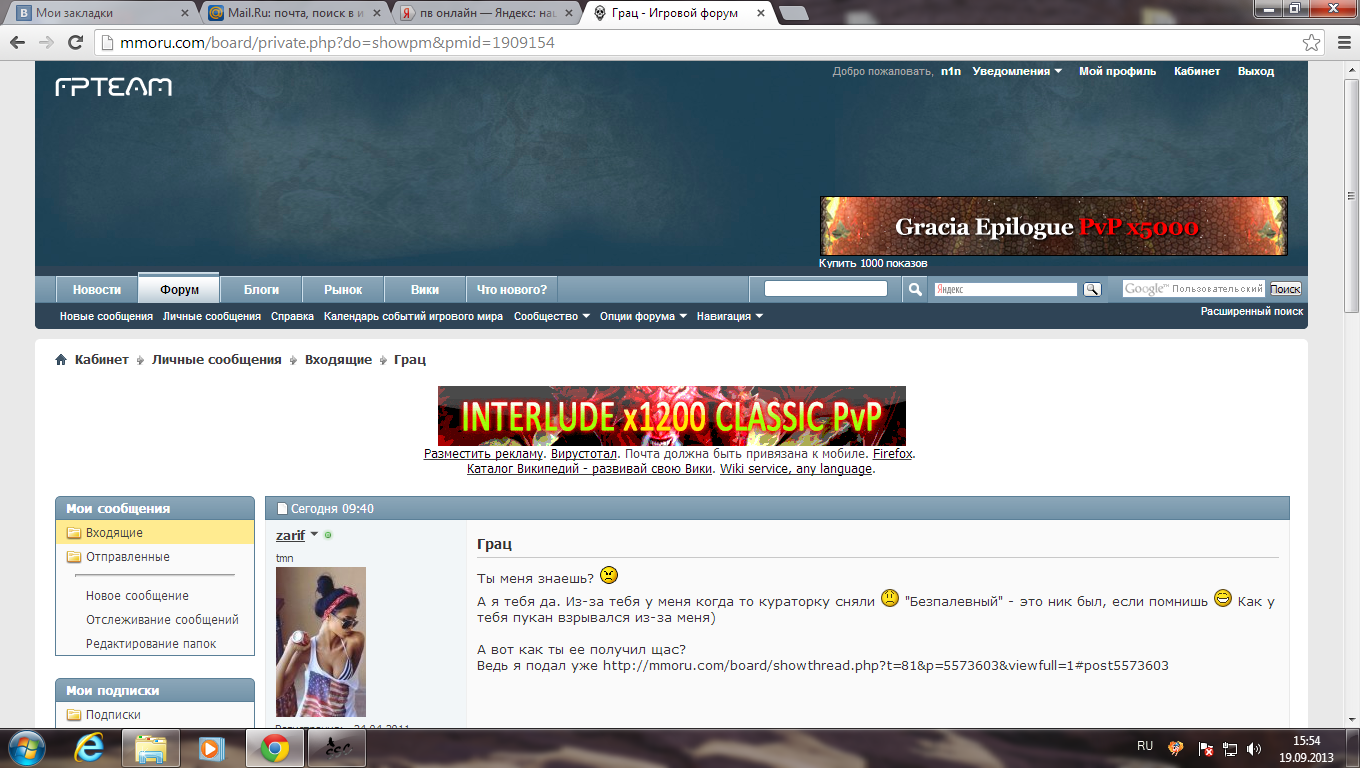Click the message post icon beside Сегодня 09:40

[x=282, y=509]
